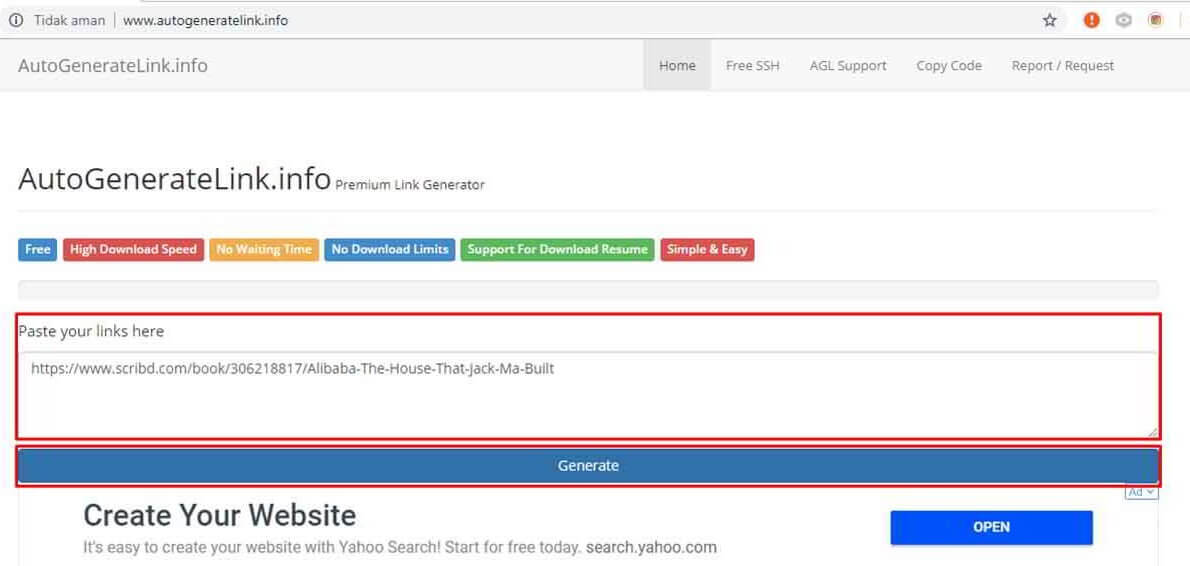Click the empty gray progress bar
This screenshot has height=566, width=1190.
pyautogui.click(x=588, y=290)
